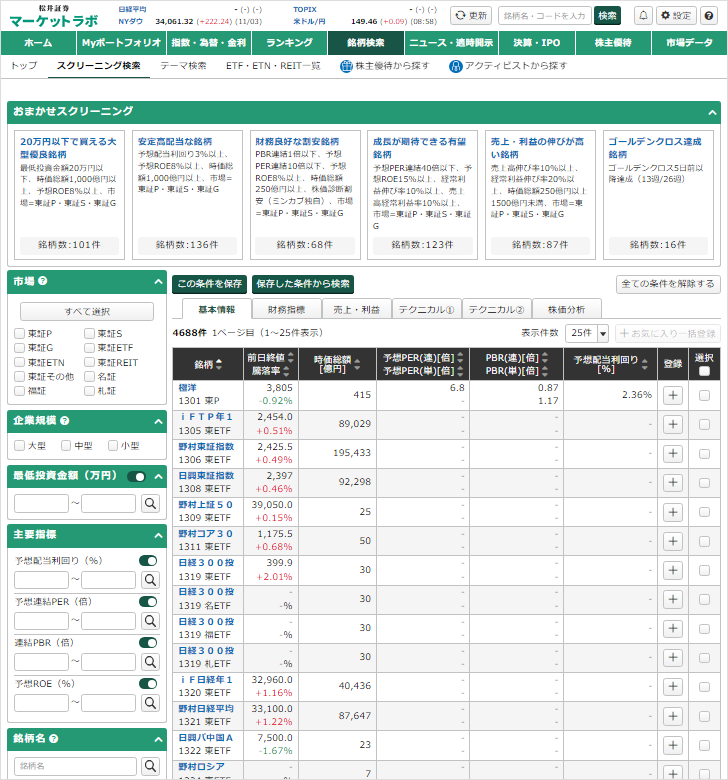Tick the select-all checkbox in 選択 header
The height and width of the screenshot is (780, 728).
click(704, 371)
